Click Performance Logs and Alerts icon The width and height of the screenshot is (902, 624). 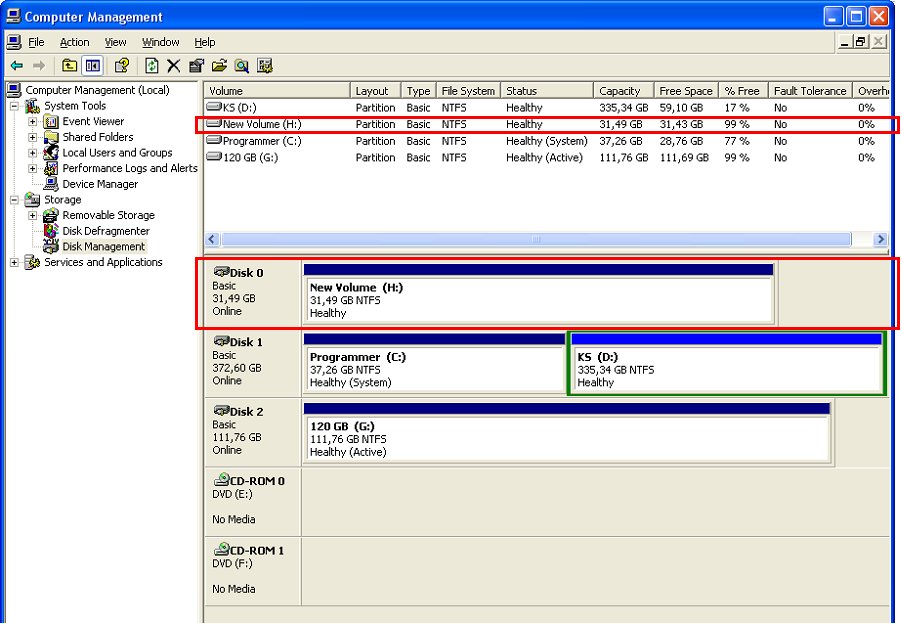(51, 169)
